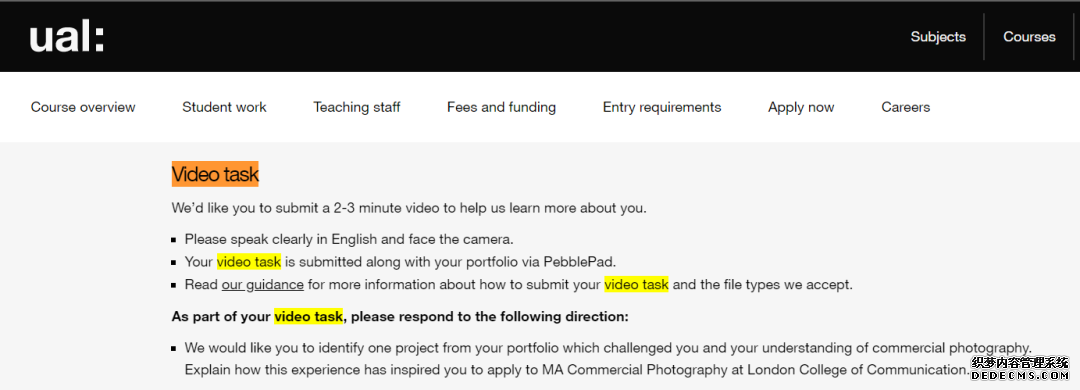Click 'Explain how this experience' sentence
This screenshot has width=1080, height=390.
pos(577,370)
